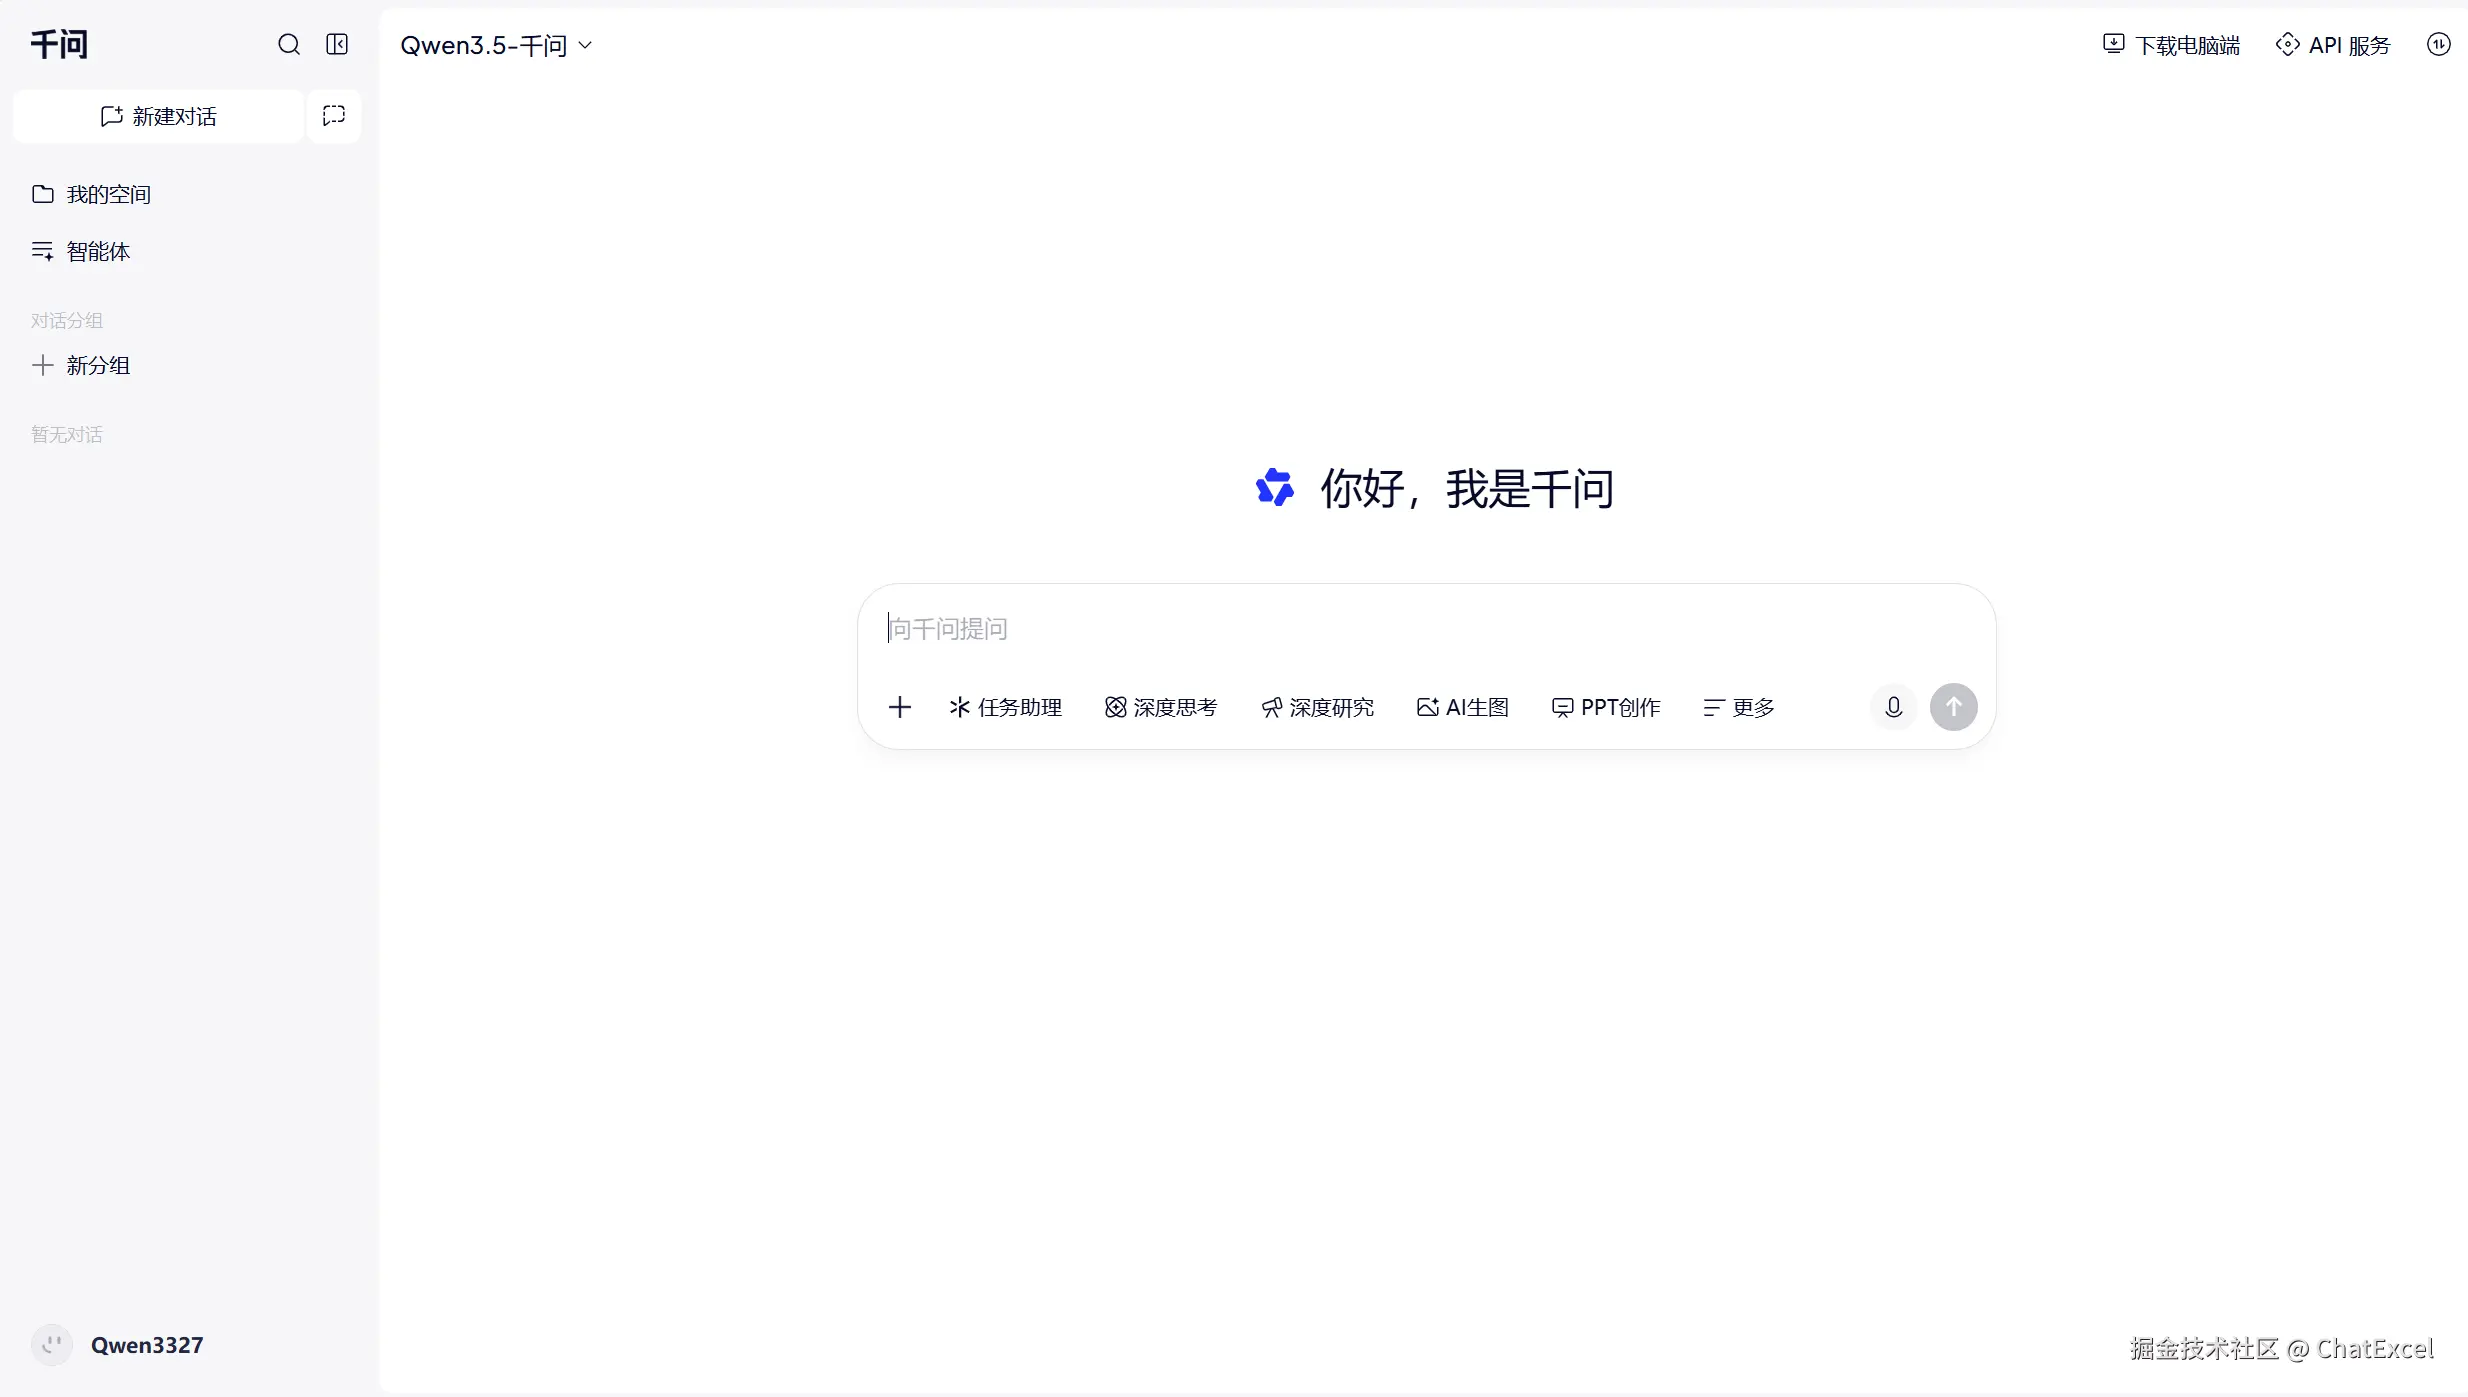Start a 新建对话
This screenshot has height=1397, width=2468.
point(158,117)
